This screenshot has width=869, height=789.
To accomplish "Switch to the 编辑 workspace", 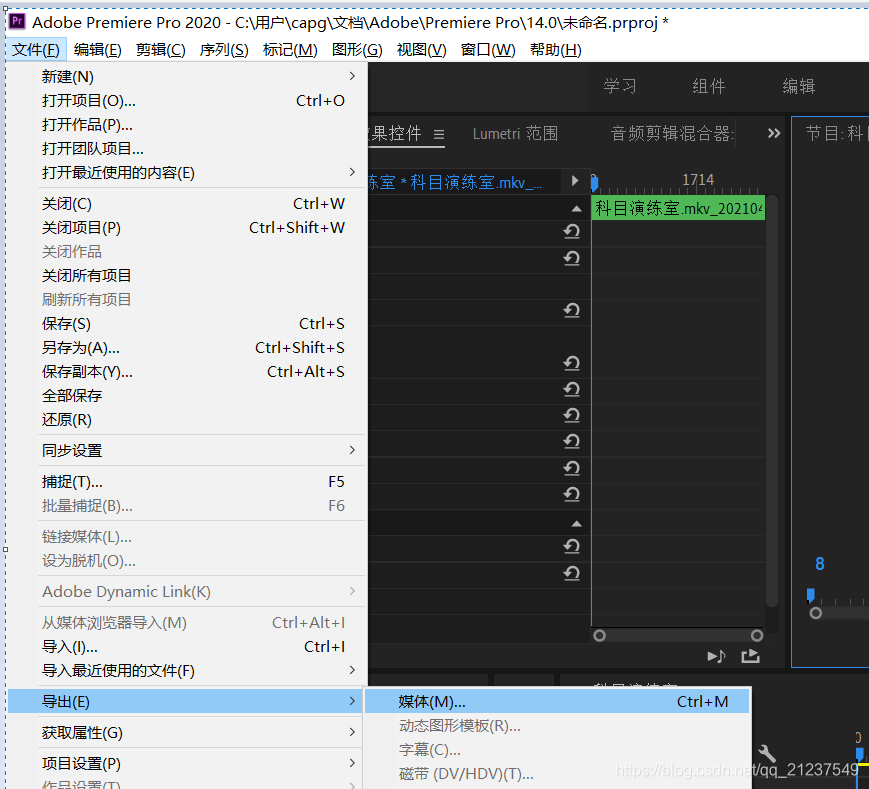I will tap(799, 86).
